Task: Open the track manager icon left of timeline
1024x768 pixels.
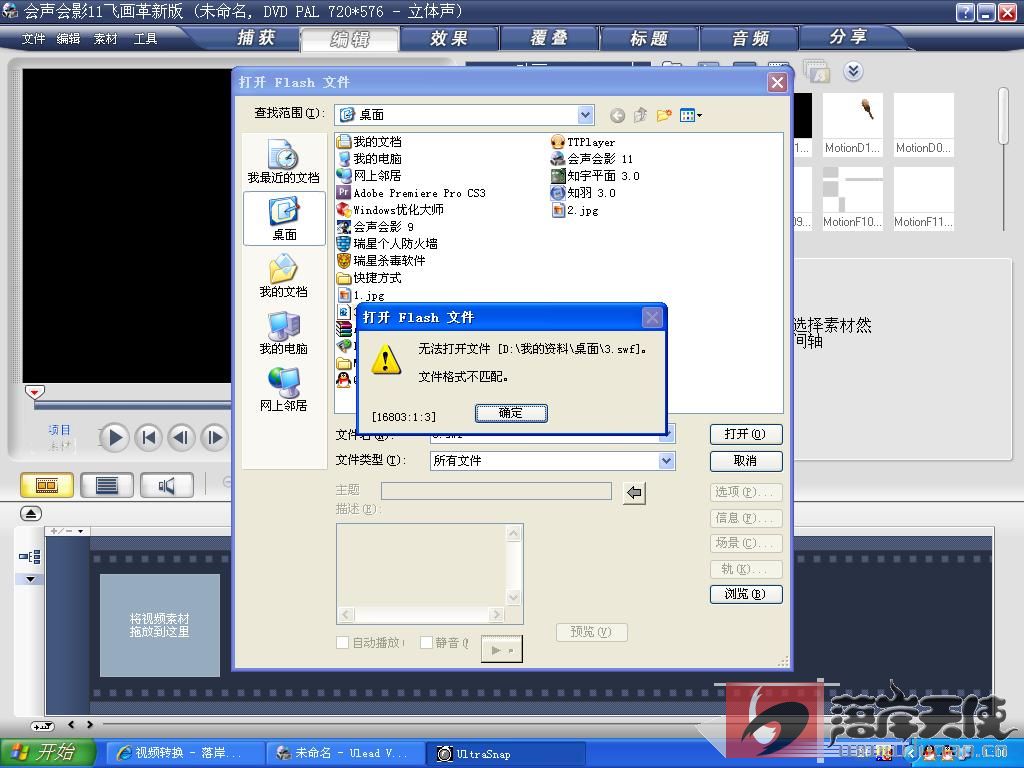Action: pos(30,556)
